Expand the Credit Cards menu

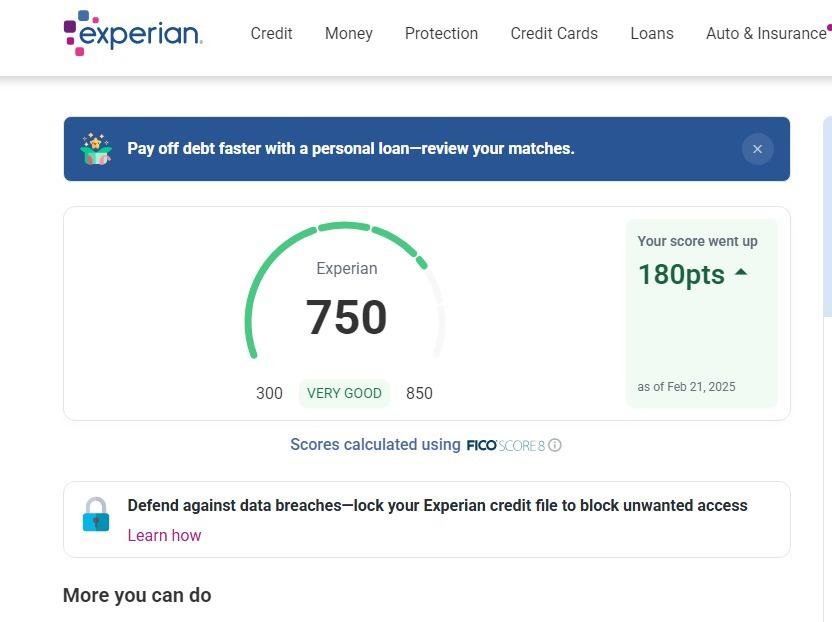tap(554, 33)
